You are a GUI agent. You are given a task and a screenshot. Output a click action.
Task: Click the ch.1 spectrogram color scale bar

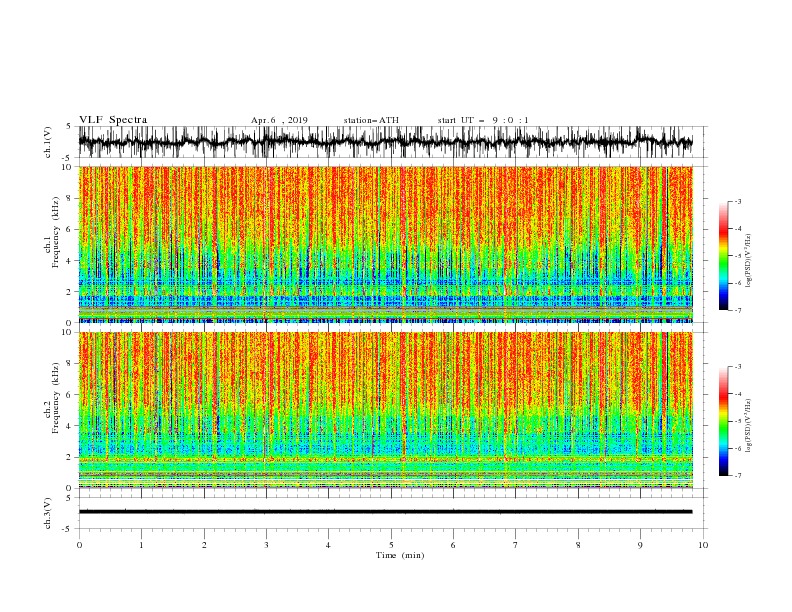click(723, 256)
